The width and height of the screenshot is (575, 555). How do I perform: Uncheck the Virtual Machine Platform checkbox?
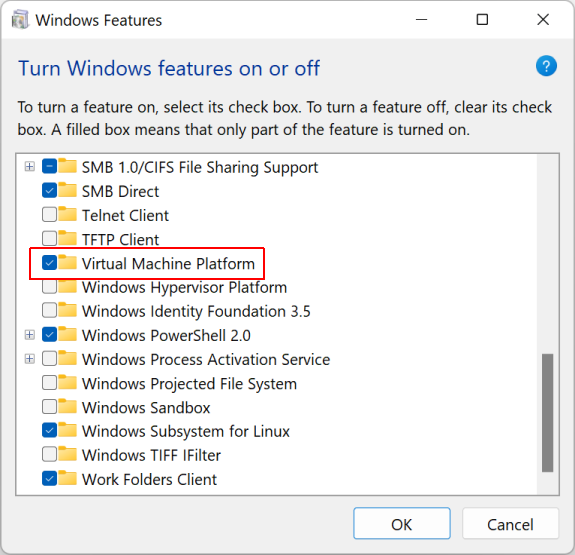tap(49, 263)
